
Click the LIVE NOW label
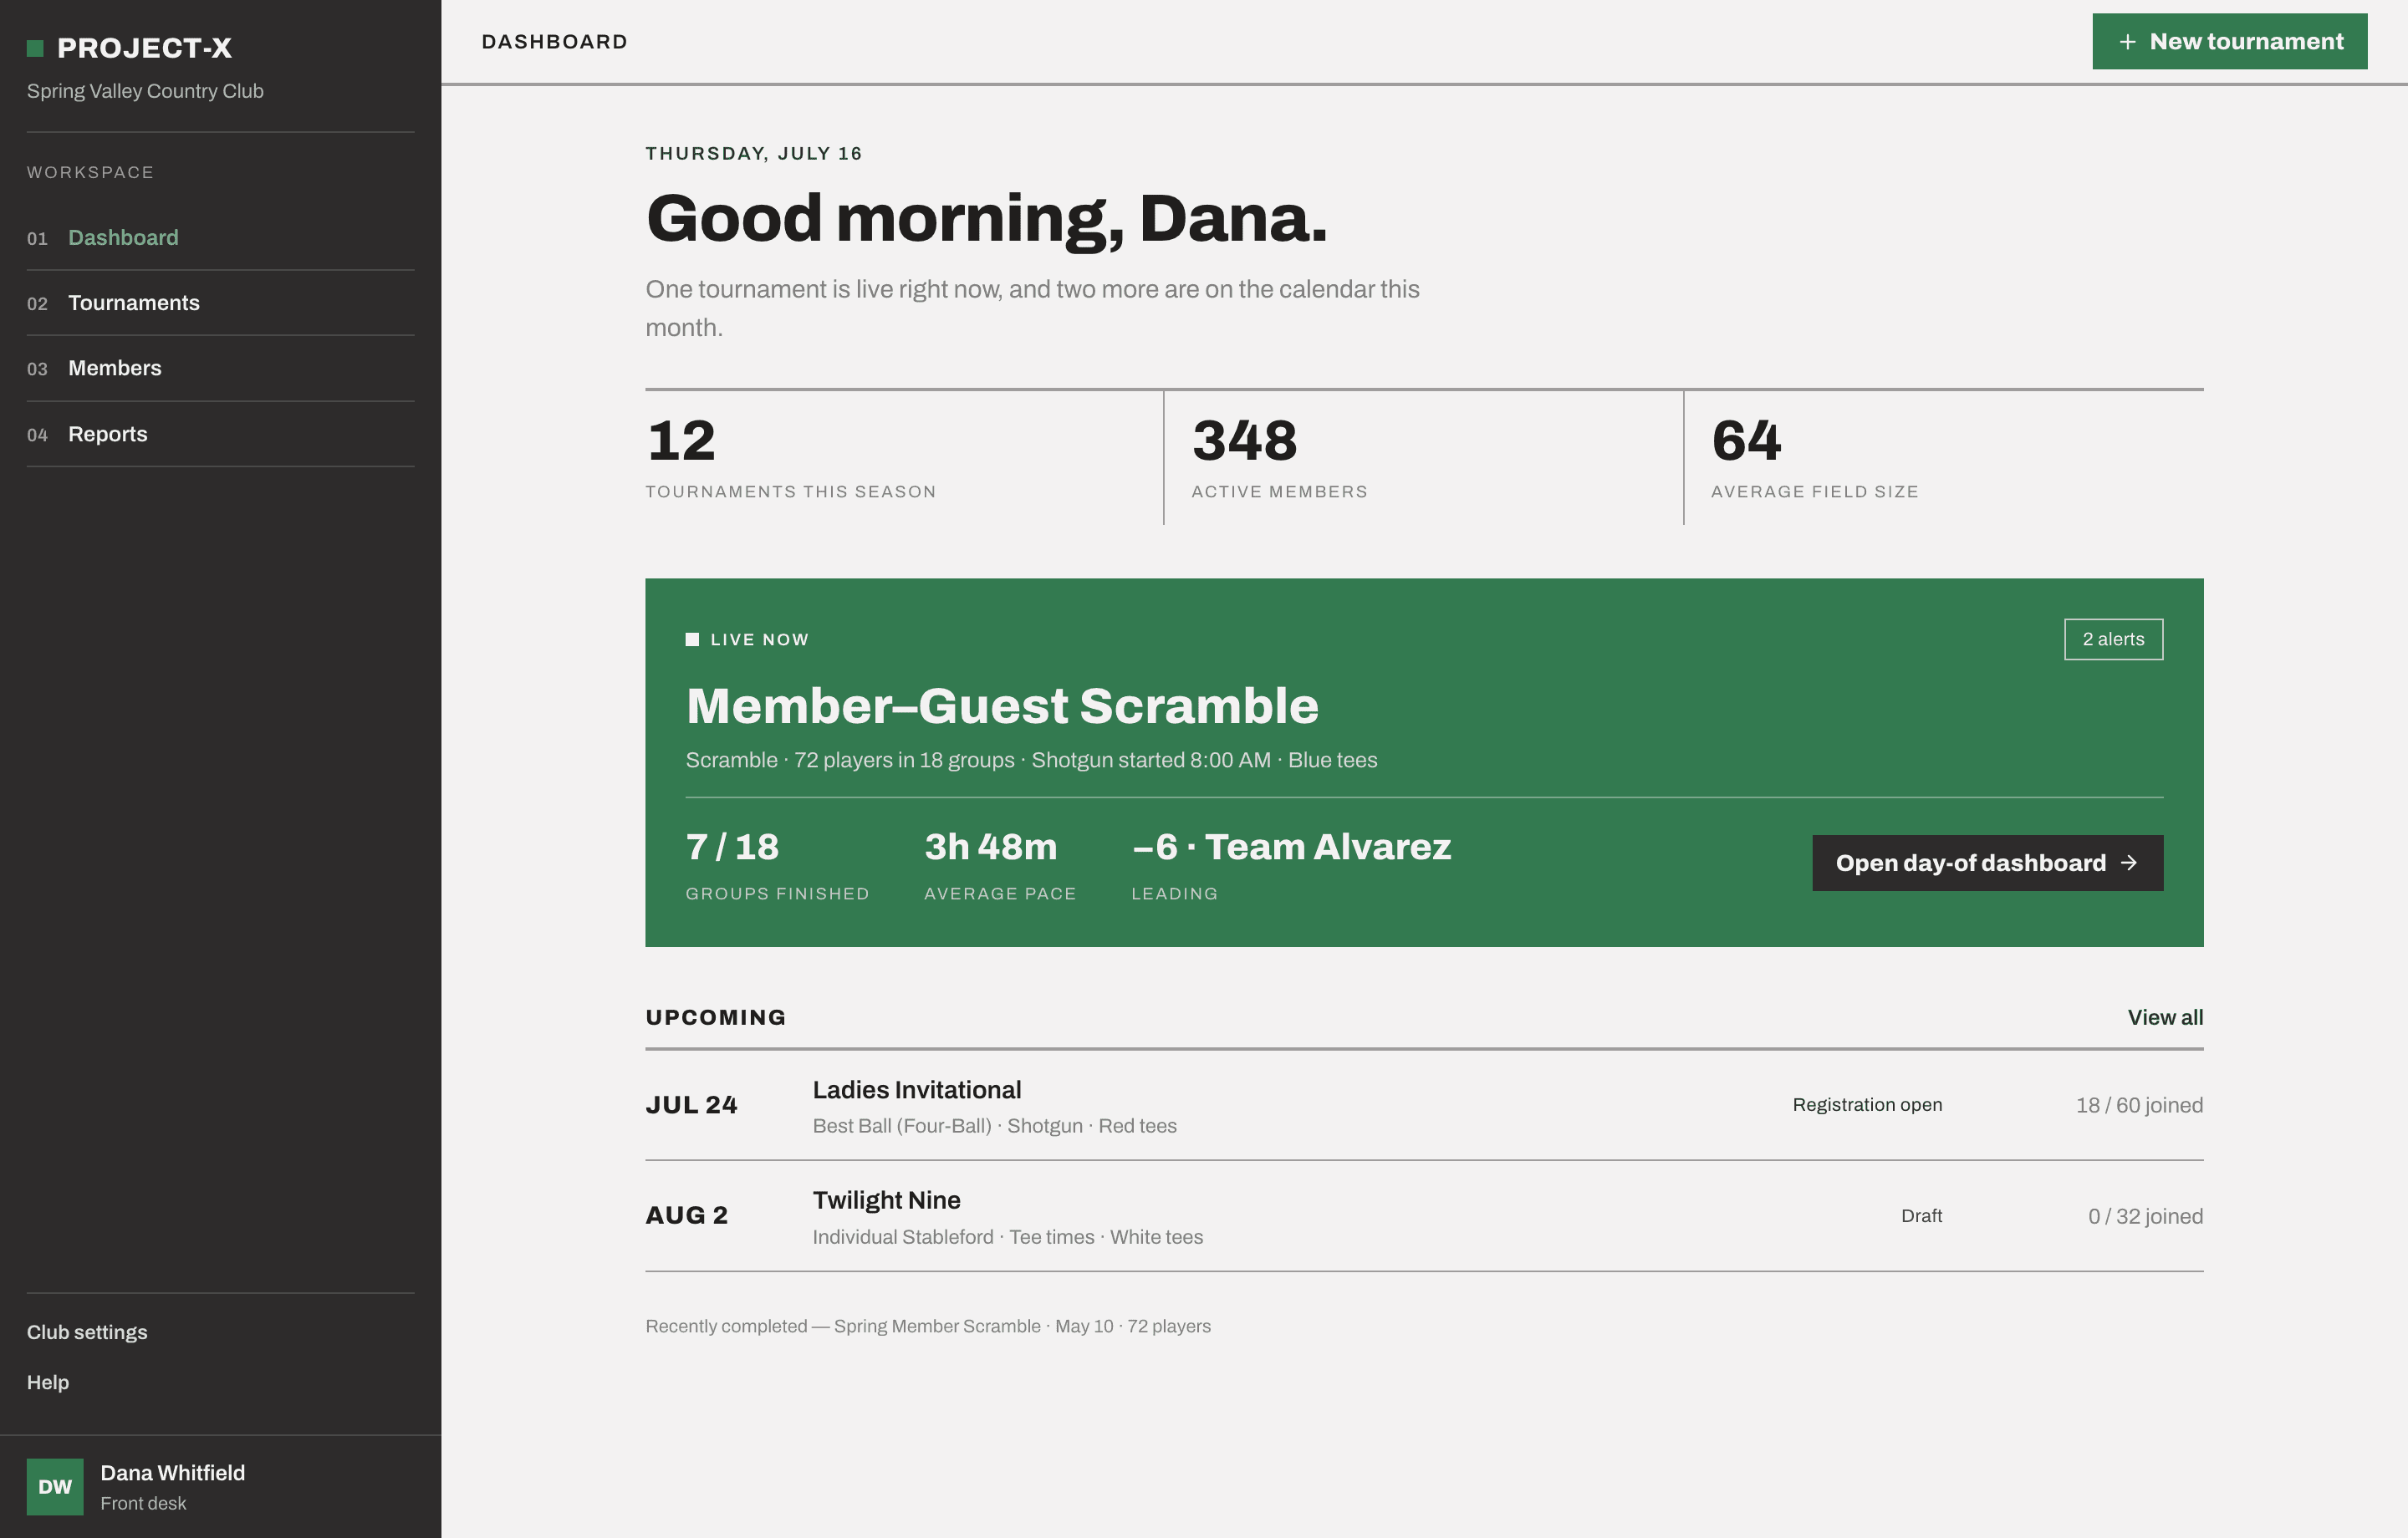coord(759,640)
